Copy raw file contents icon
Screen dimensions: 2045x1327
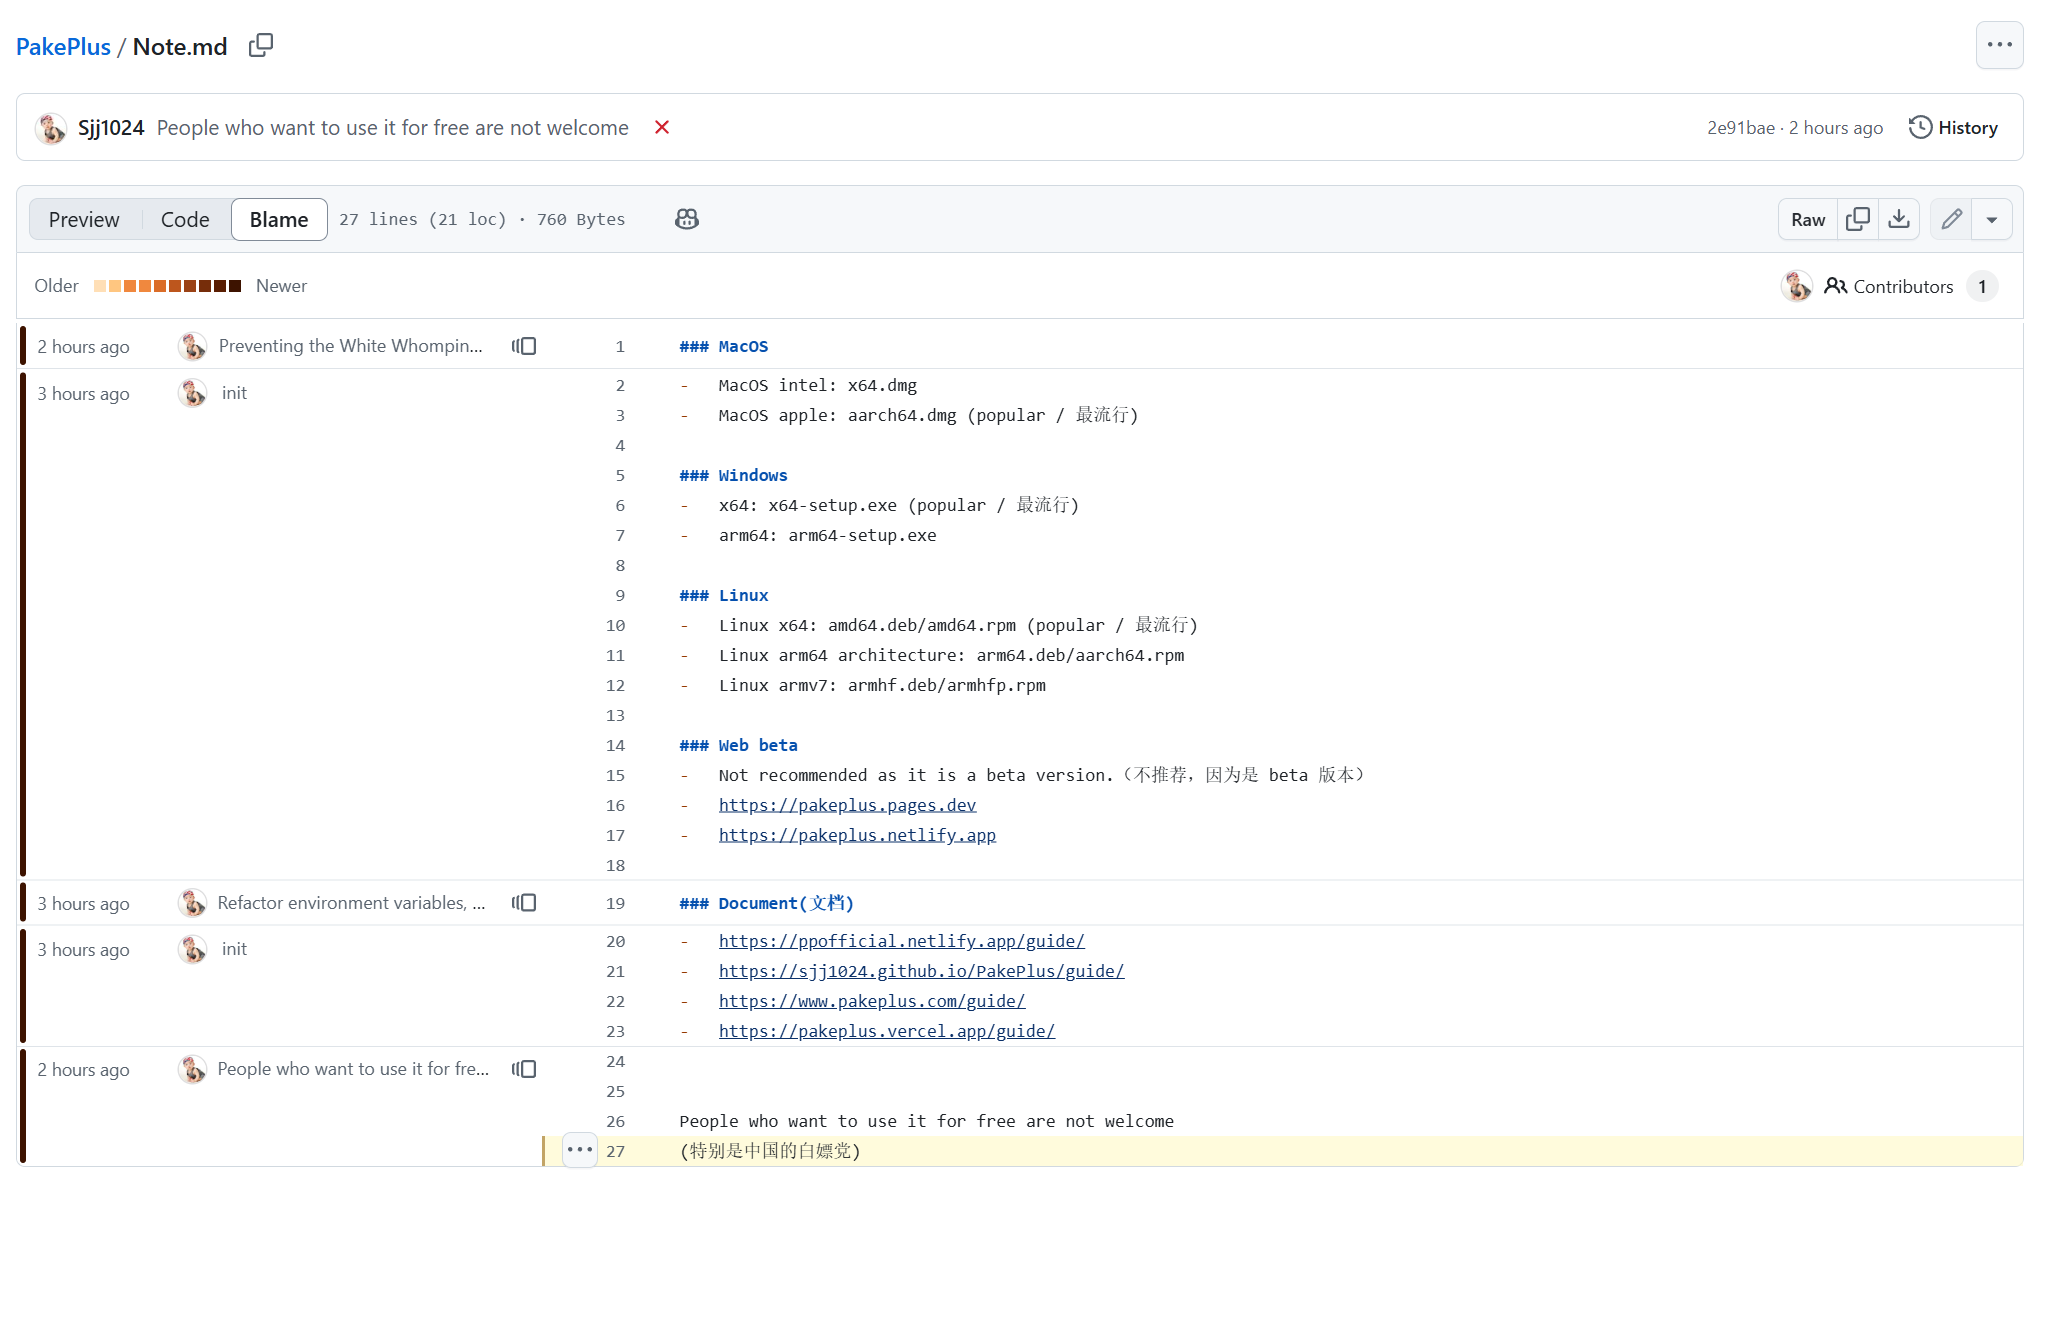pos(1858,219)
